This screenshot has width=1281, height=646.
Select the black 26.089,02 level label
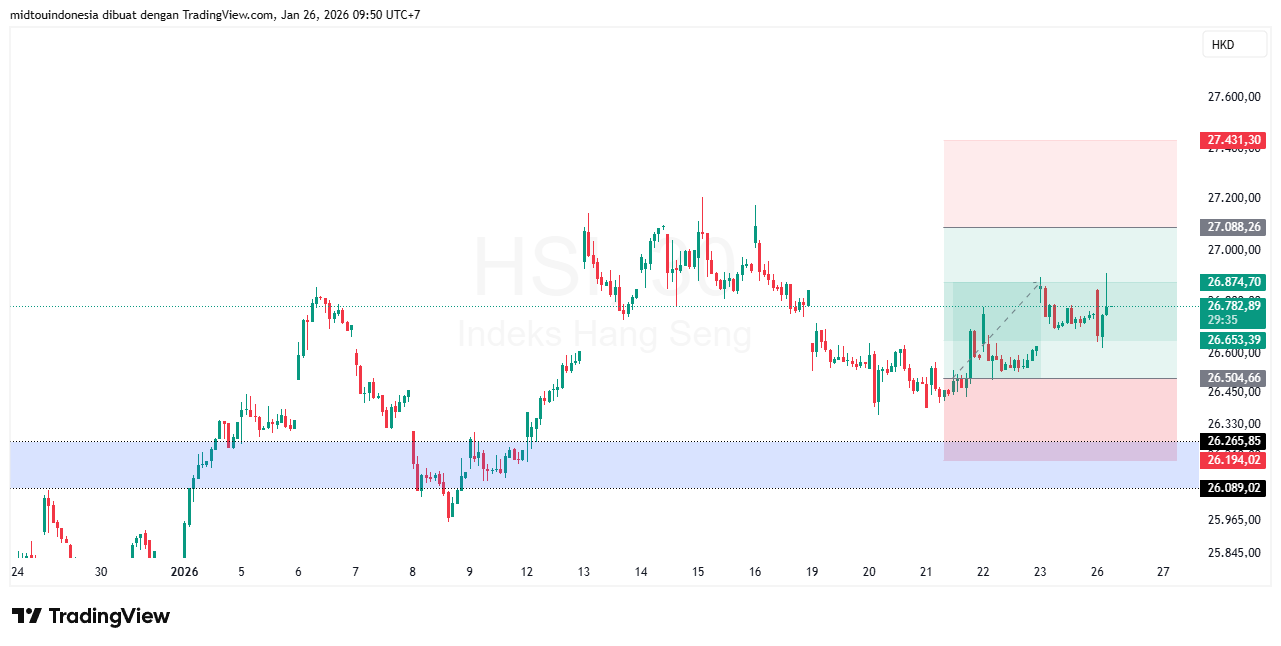[x=1233, y=488]
